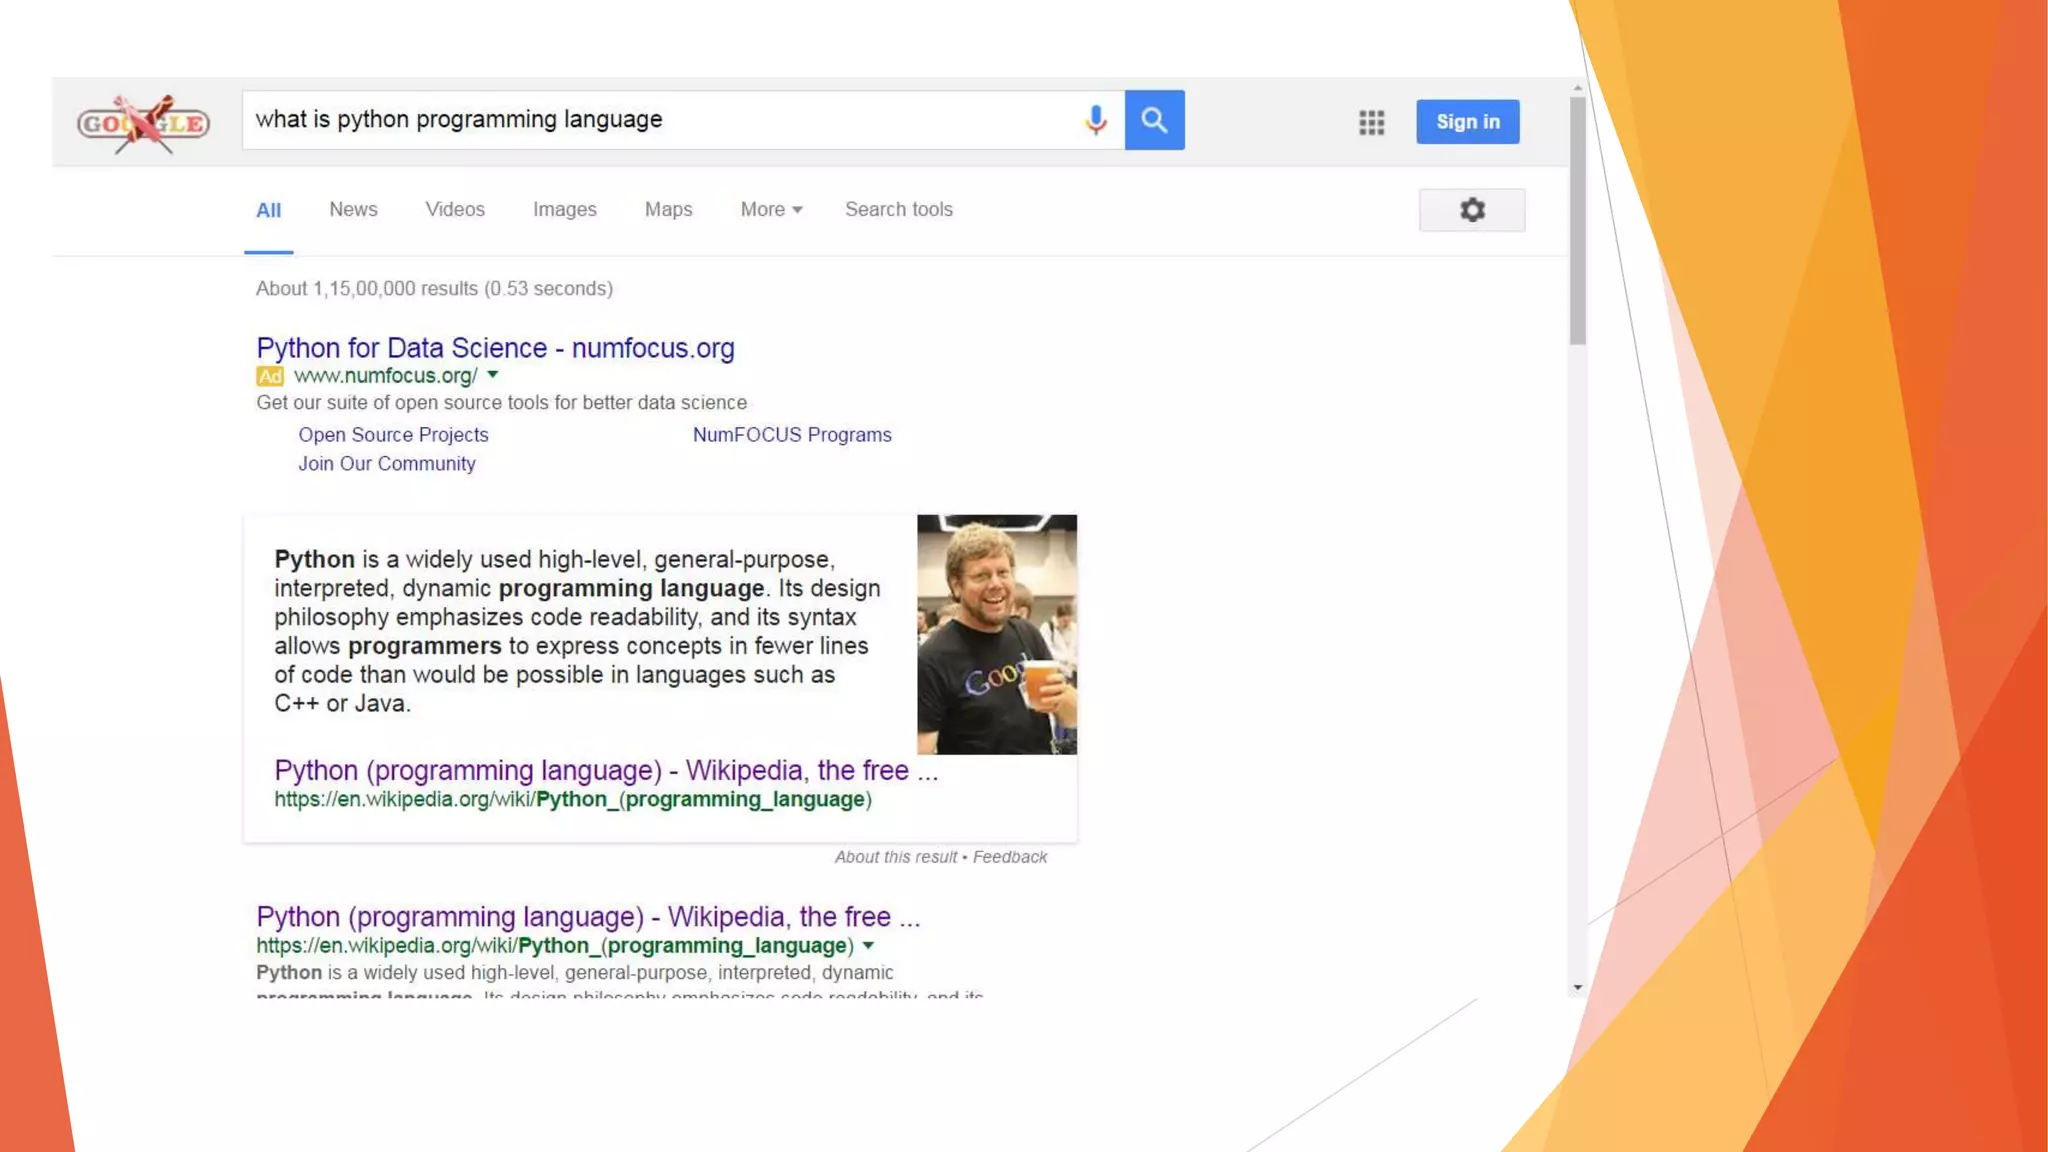Open the Wikipedia result URL dropdown arrow

[868, 945]
